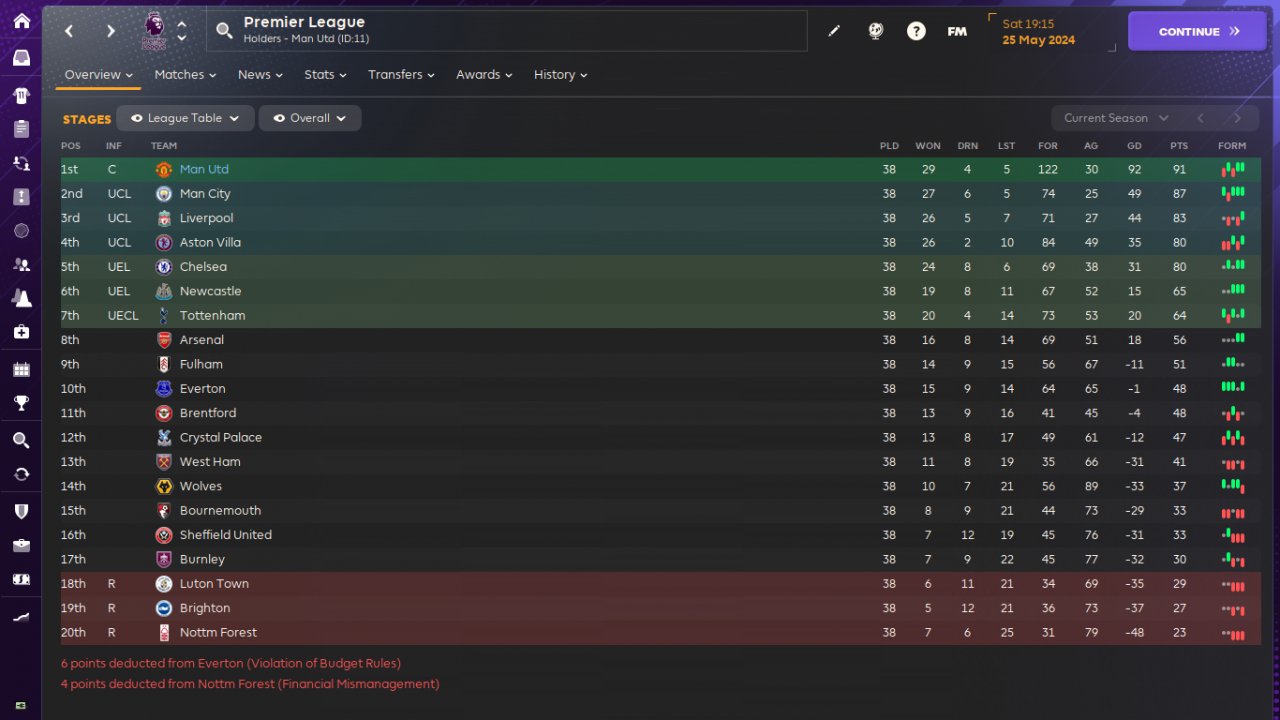Click the pencil edit icon

tap(834, 31)
